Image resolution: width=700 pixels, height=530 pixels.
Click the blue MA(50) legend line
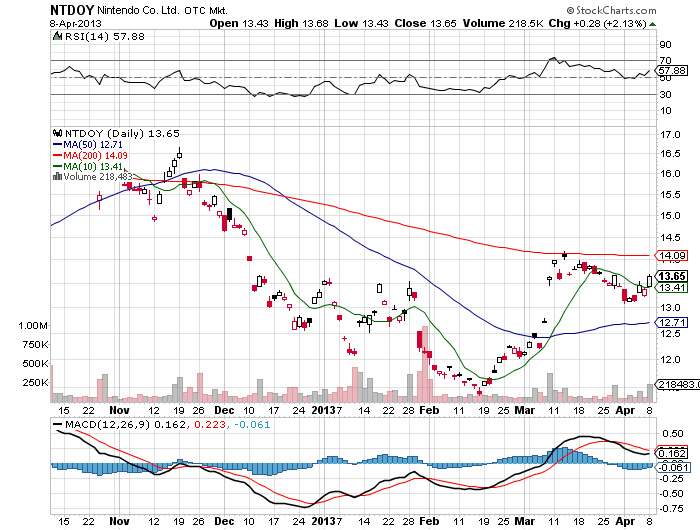tap(58, 145)
